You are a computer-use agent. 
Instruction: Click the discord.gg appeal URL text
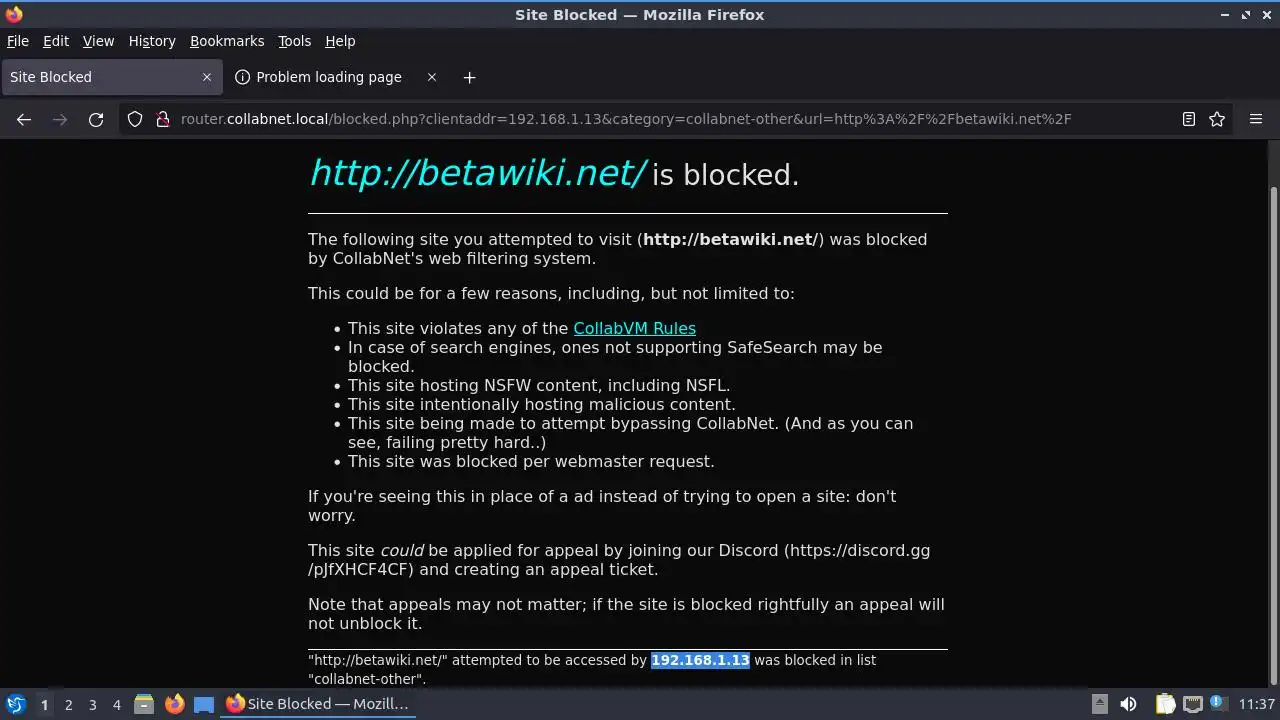619,560
